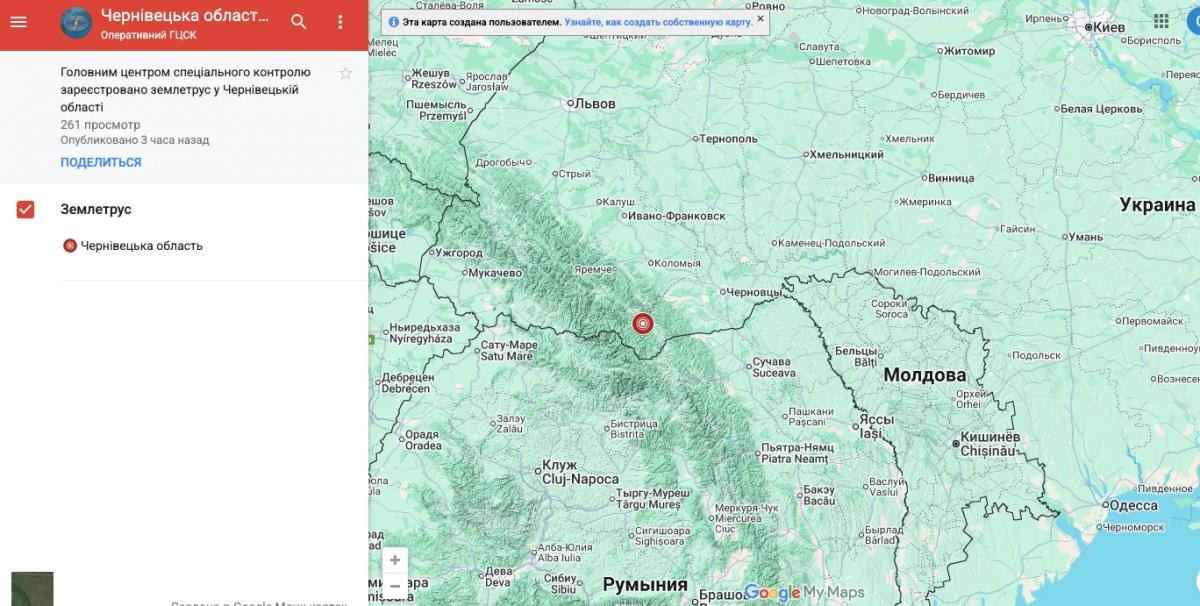Zoom in with the plus button
1200x606 pixels.
point(395,560)
